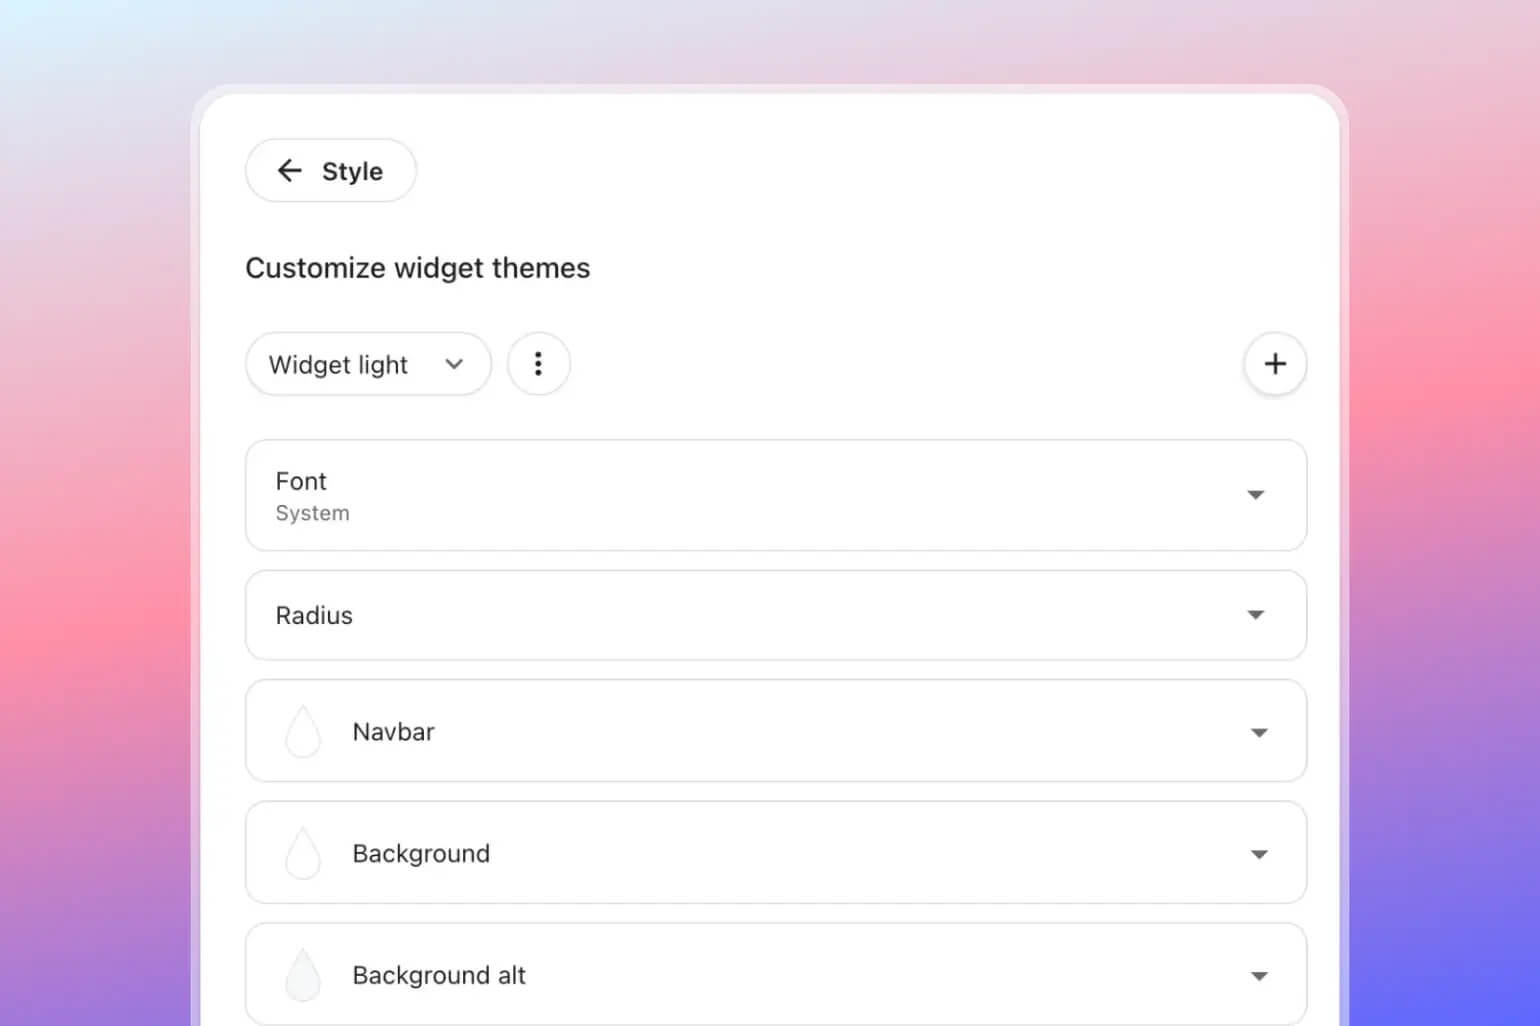Click the System font value text
This screenshot has width=1540, height=1026.
pos(312,513)
